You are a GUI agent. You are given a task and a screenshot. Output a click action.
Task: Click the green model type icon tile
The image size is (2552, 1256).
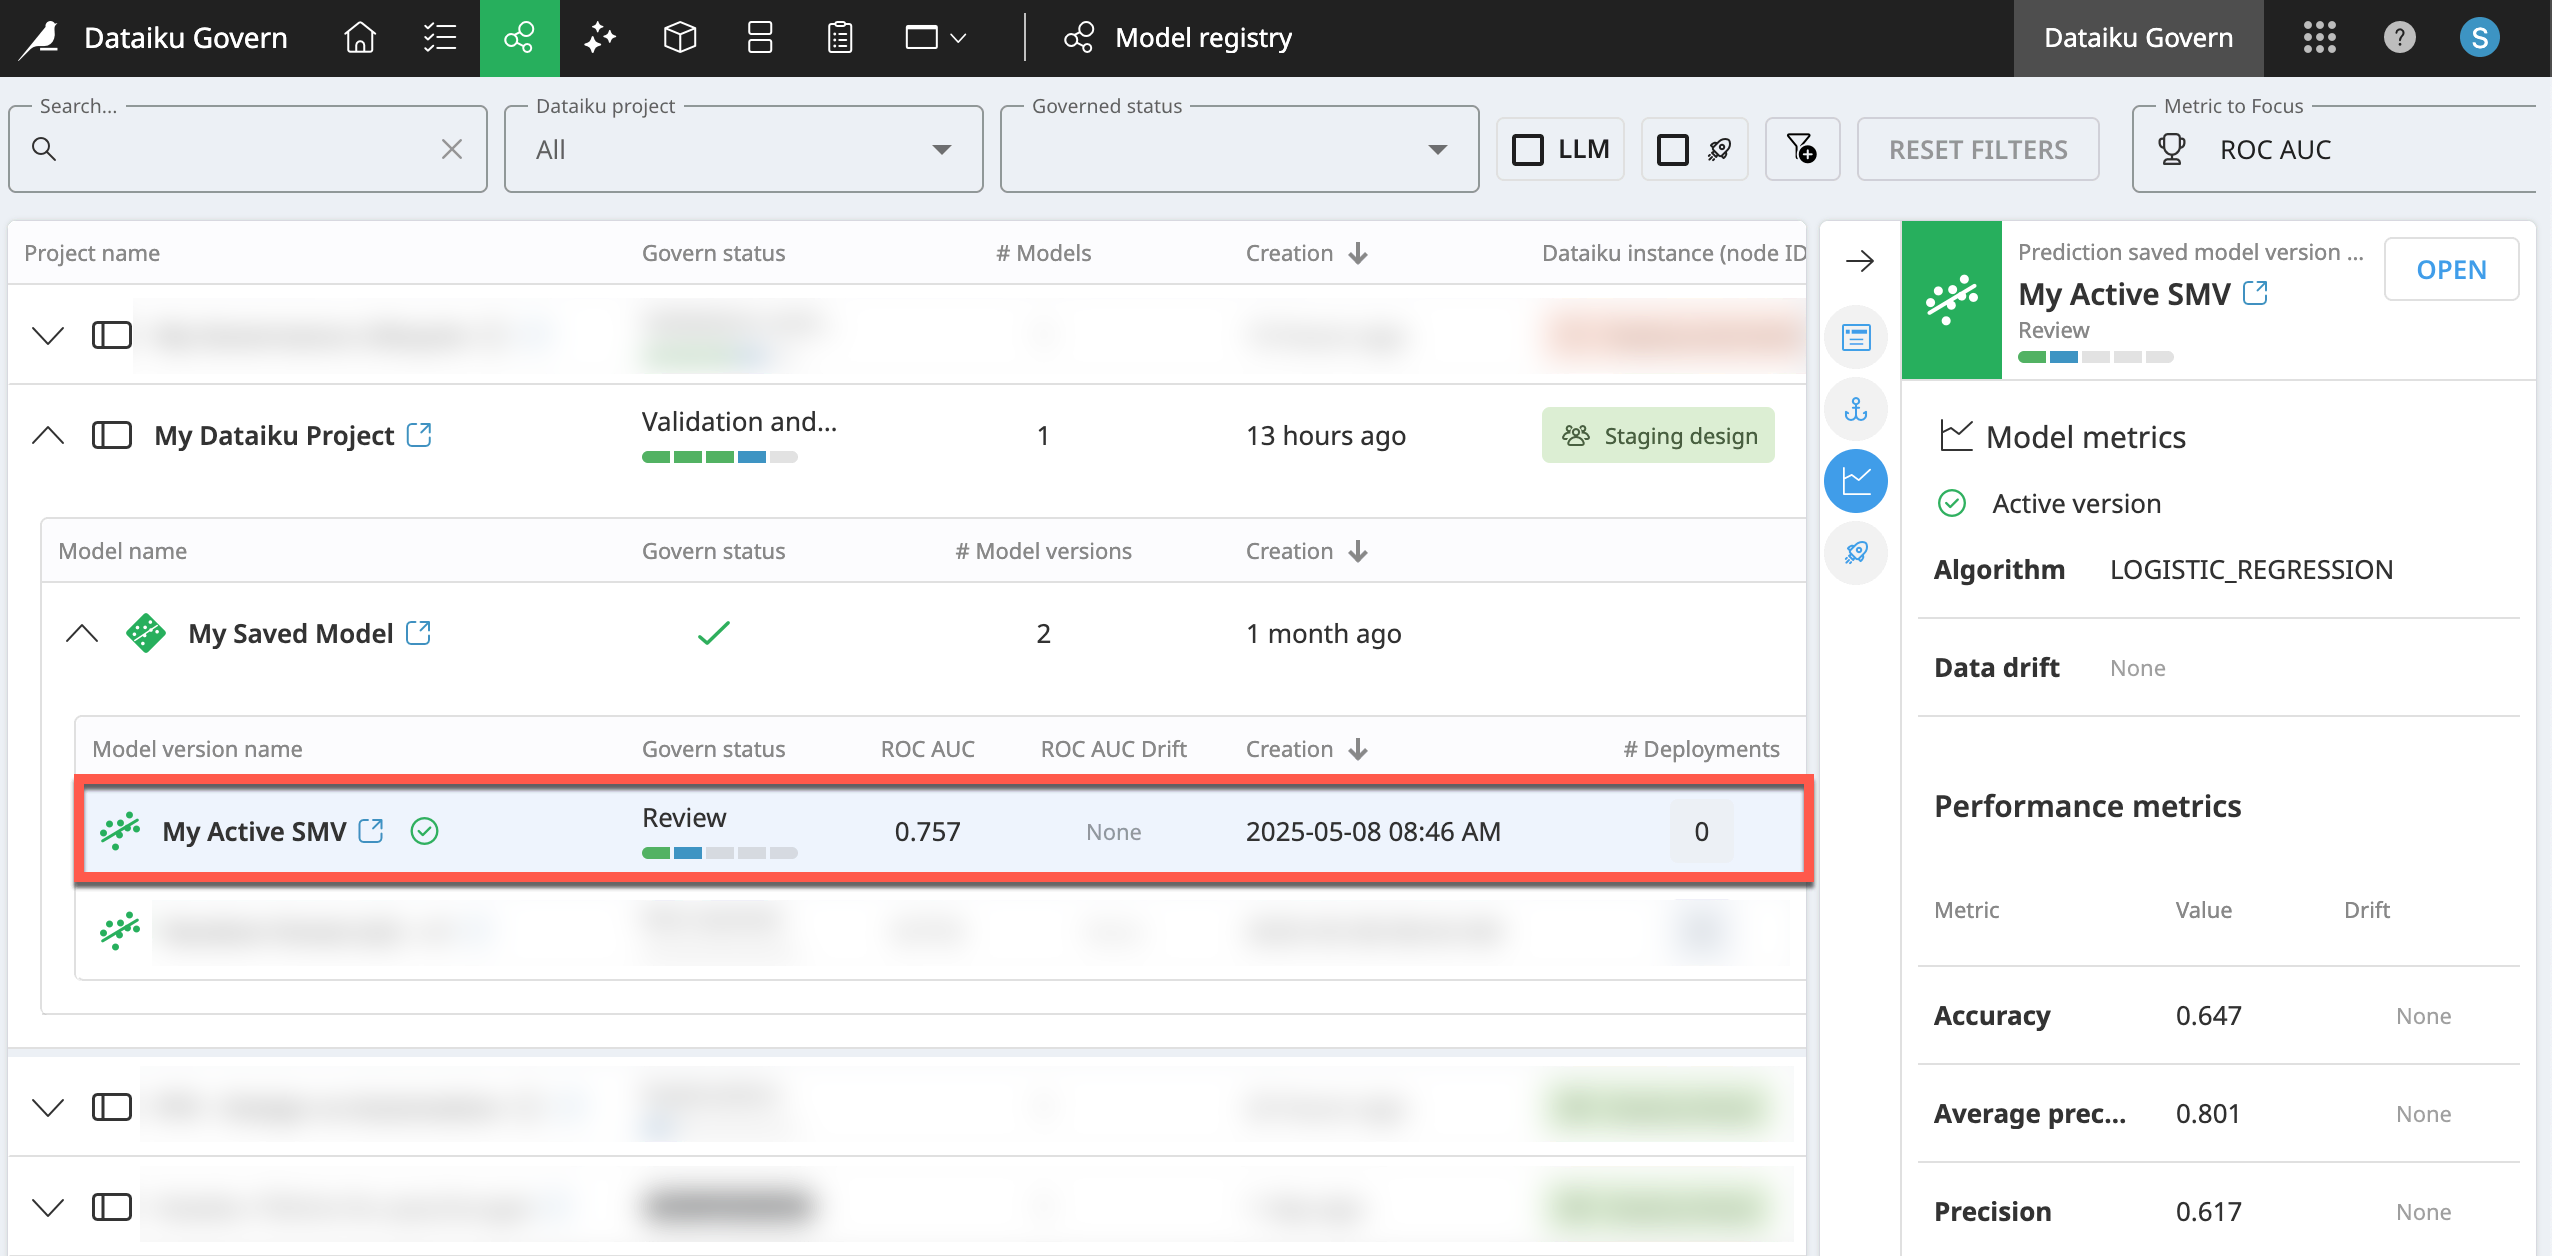coord(1952,300)
